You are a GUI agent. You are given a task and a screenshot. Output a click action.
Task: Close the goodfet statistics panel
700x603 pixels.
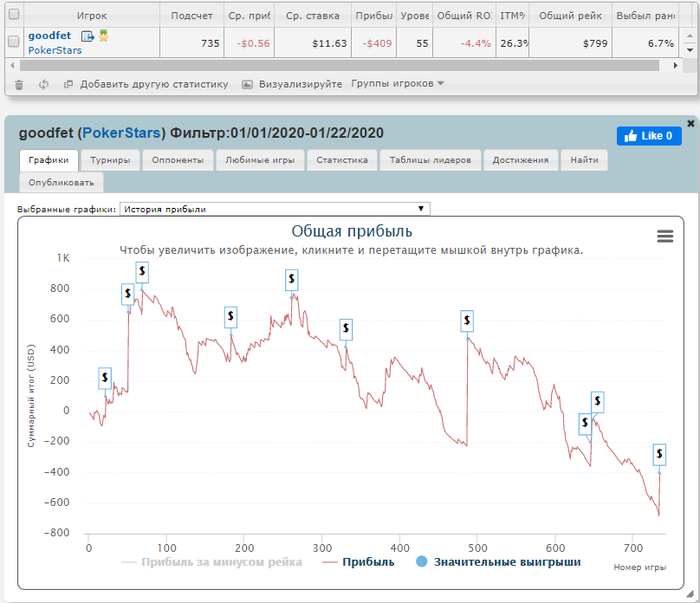[691, 123]
